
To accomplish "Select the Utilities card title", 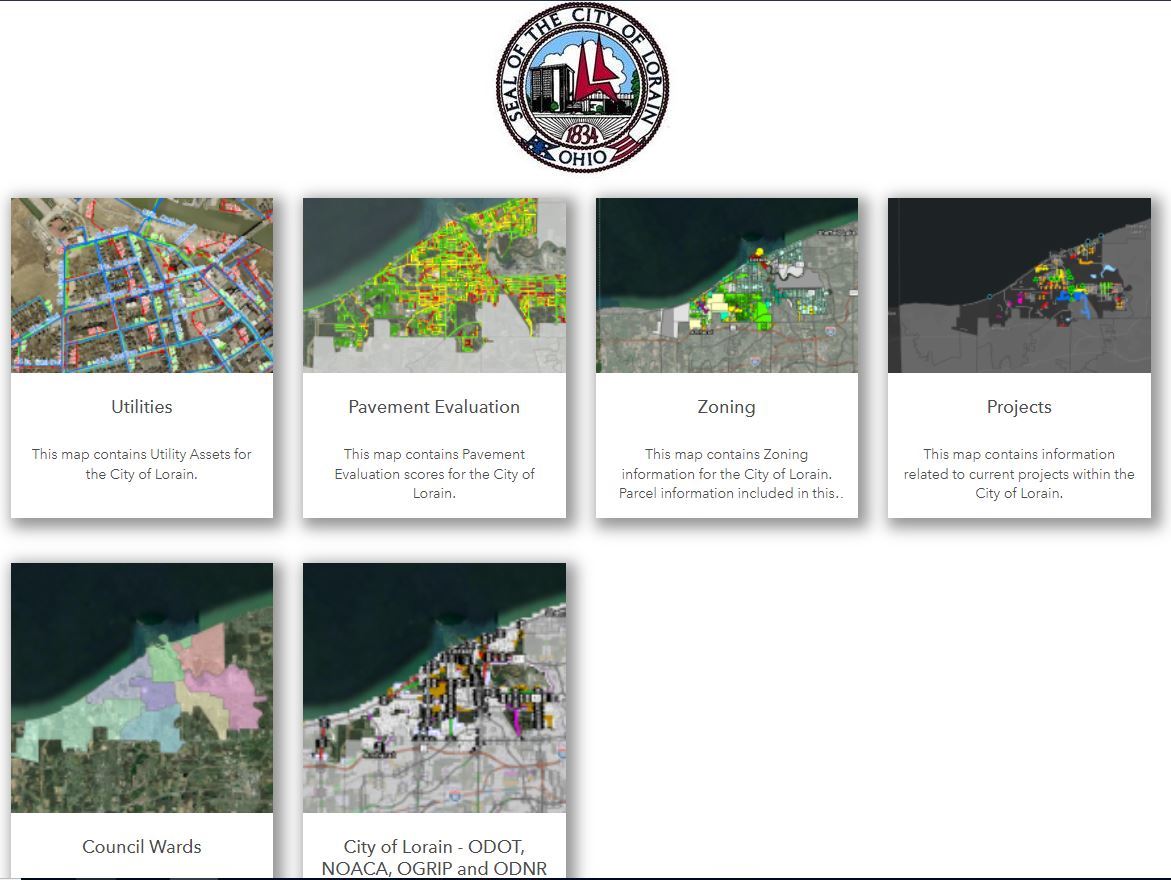I will point(142,407).
